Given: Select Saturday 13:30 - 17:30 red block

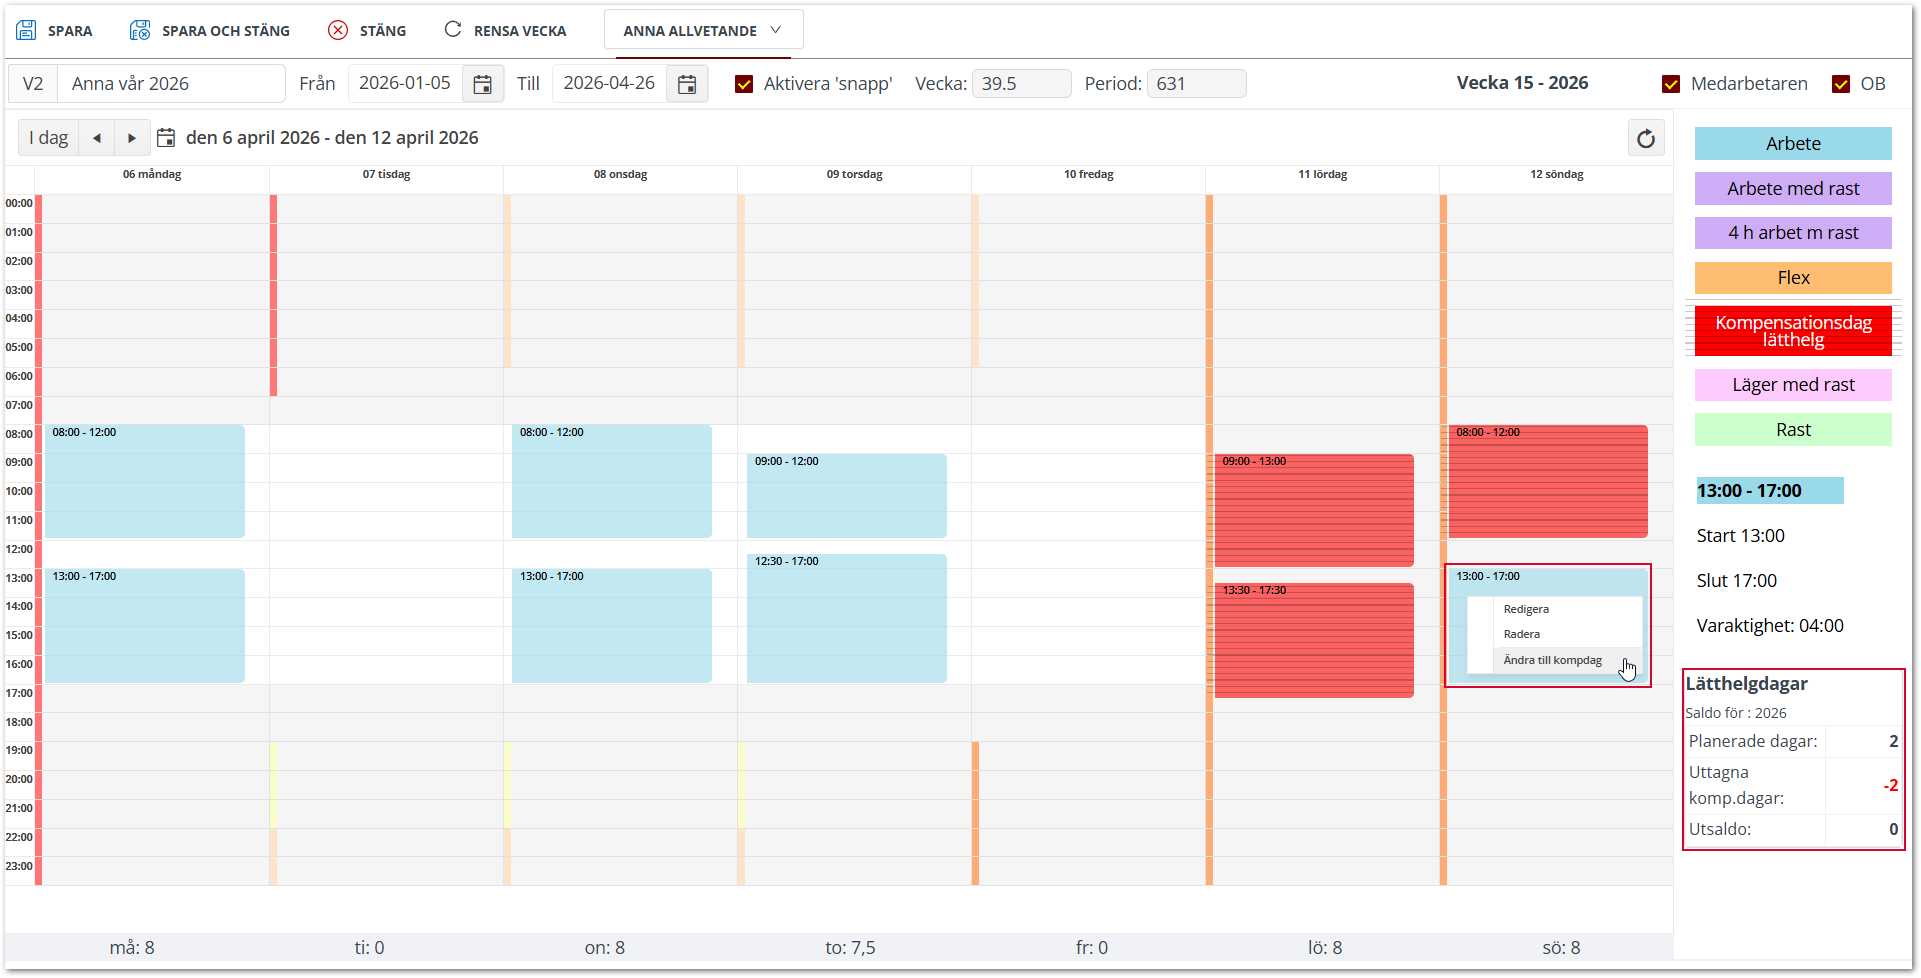Looking at the screenshot, I should click(1314, 641).
